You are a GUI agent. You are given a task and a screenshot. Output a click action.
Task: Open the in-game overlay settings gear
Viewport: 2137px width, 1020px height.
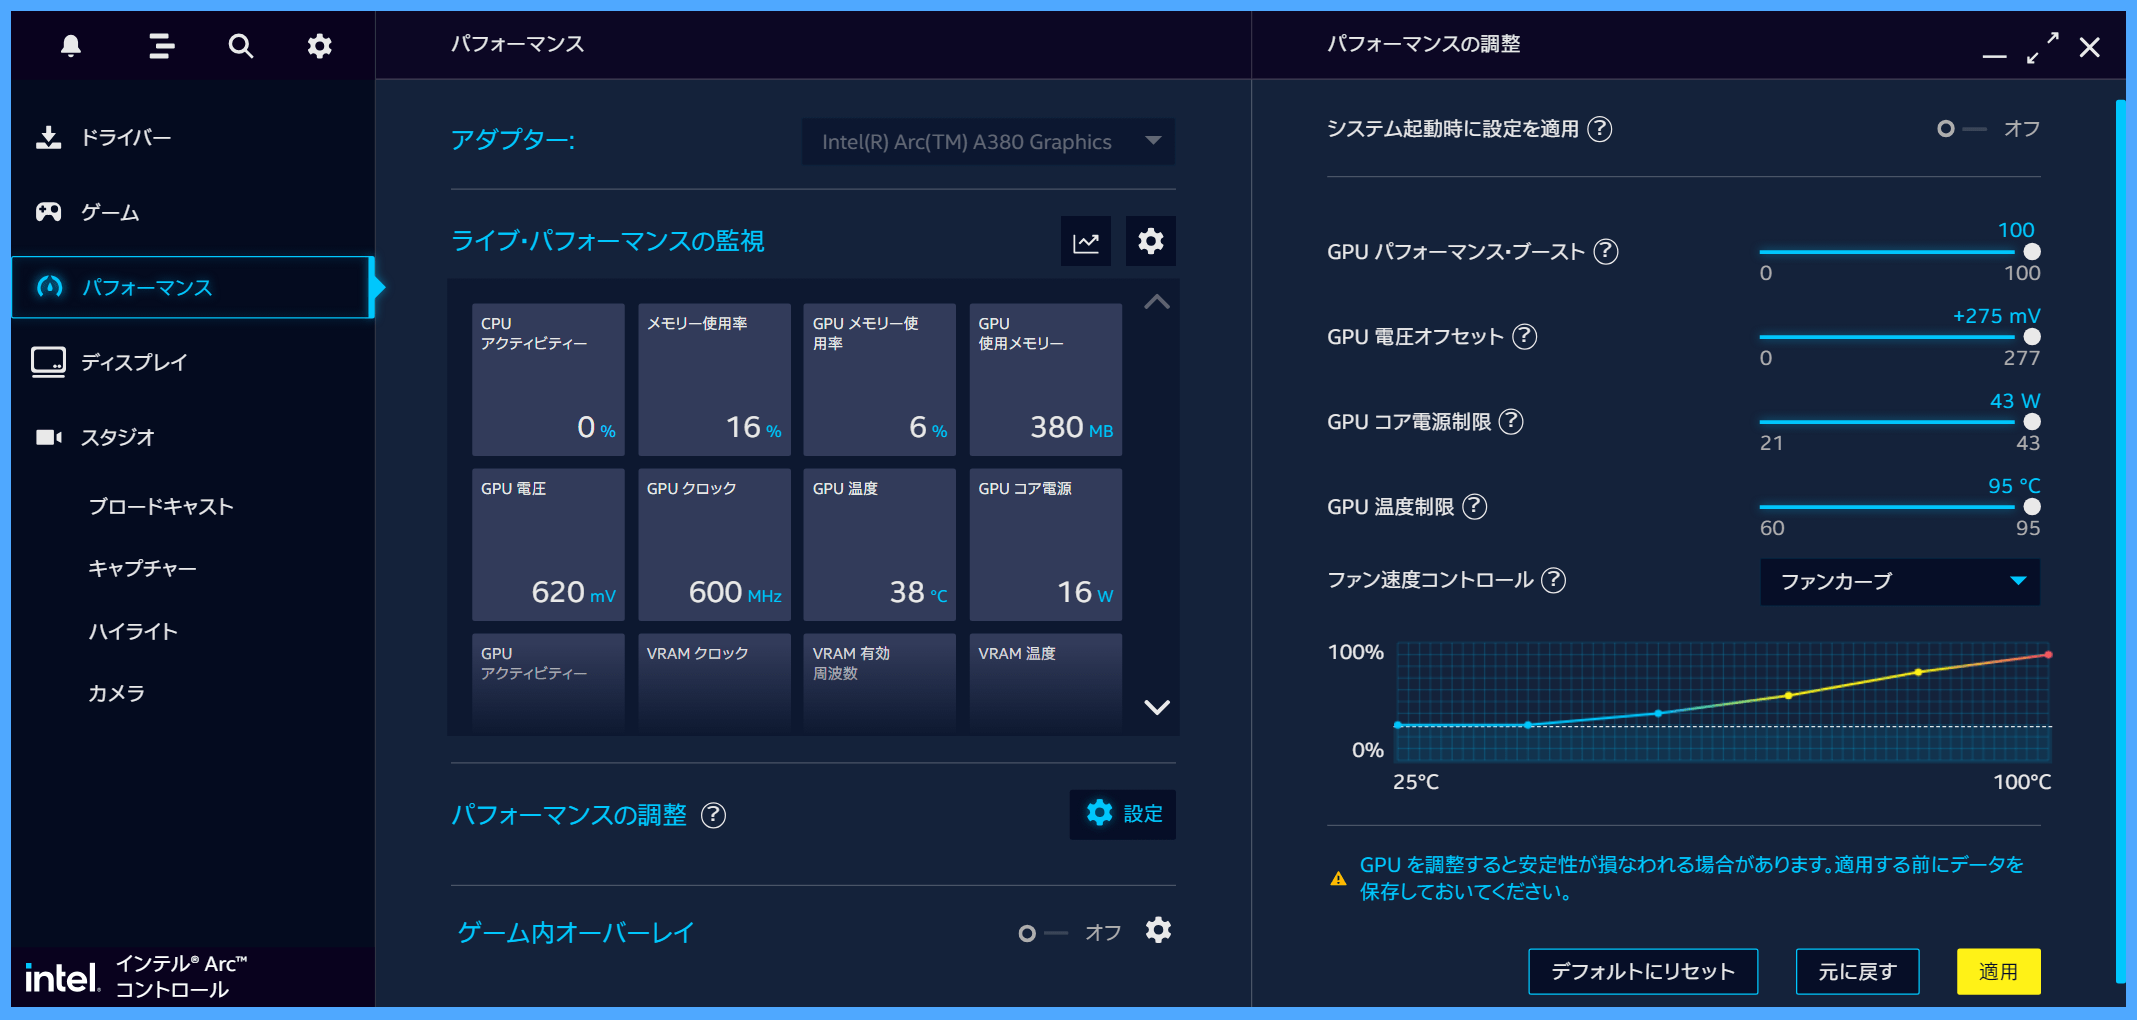[x=1158, y=931]
